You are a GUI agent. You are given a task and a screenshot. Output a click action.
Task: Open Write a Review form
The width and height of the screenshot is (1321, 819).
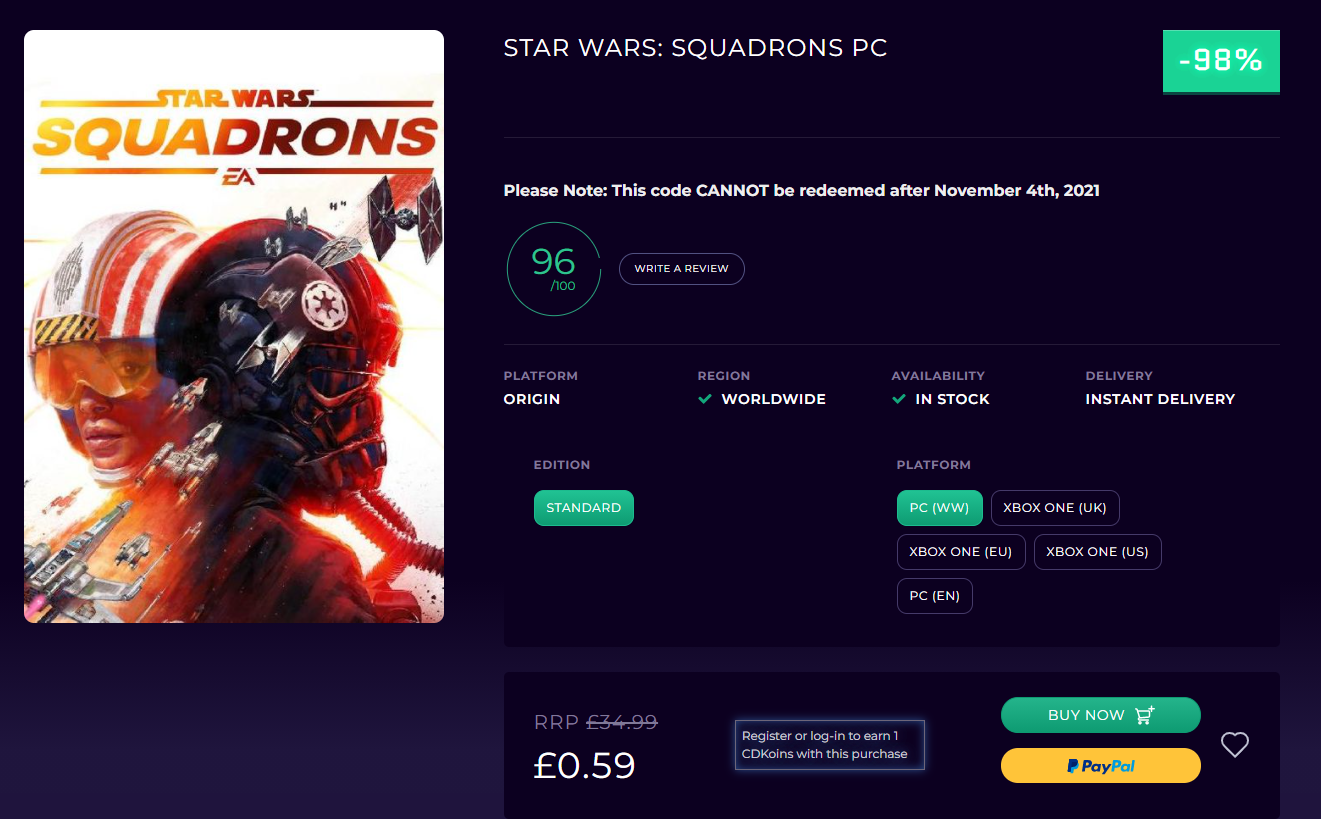coord(681,268)
